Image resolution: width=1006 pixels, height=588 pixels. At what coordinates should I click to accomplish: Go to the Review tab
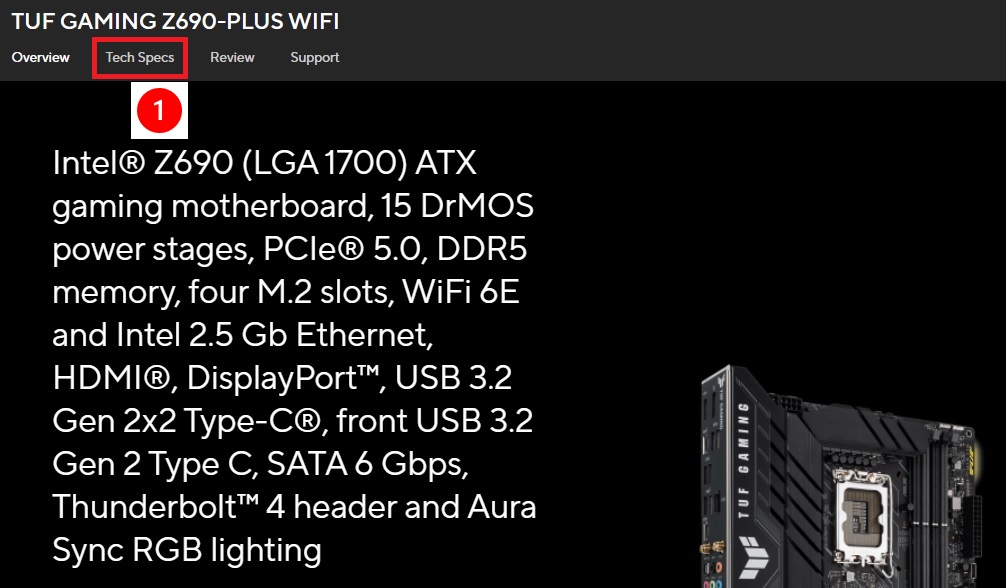[x=232, y=58]
